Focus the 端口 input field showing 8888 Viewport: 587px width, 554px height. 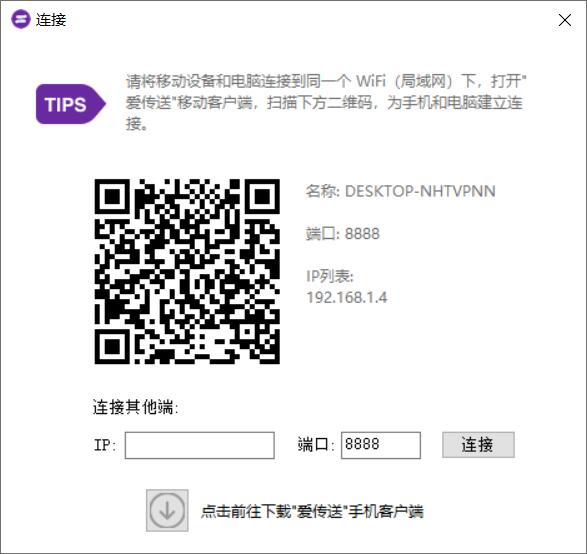pyautogui.click(x=381, y=445)
